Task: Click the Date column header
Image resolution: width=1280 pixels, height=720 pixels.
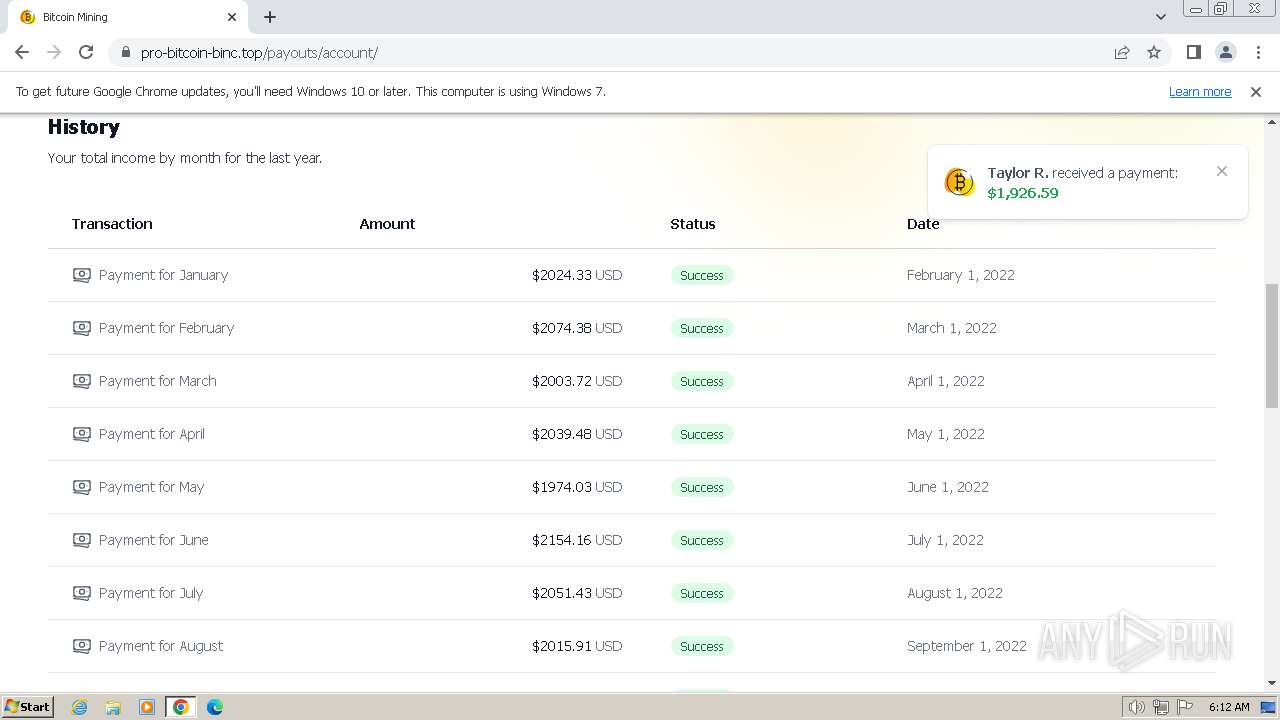Action: [923, 224]
